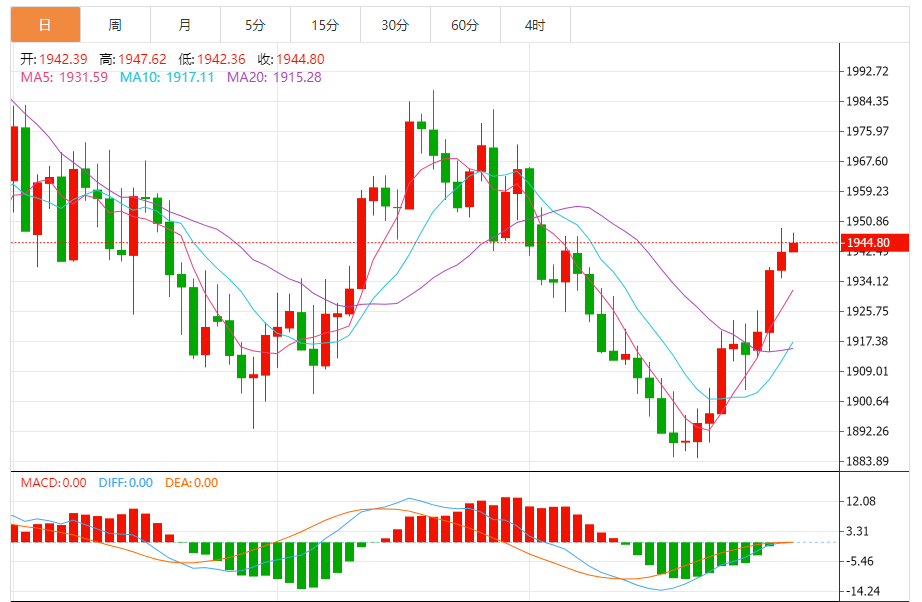Click the 1883.89 price axis label
Screen dimensions: 922x602
pos(867,461)
